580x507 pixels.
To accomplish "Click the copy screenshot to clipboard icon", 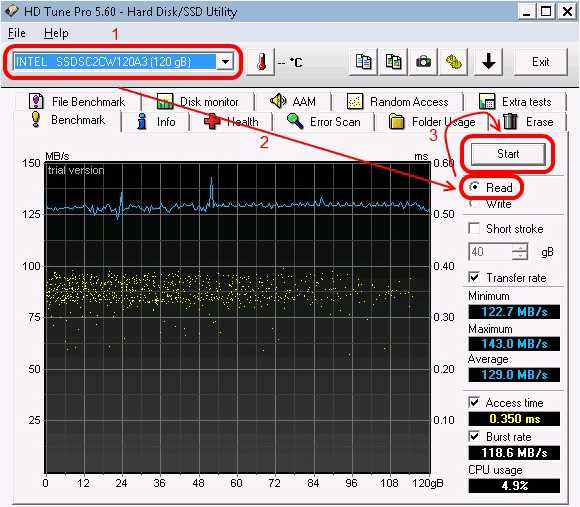I will [393, 62].
